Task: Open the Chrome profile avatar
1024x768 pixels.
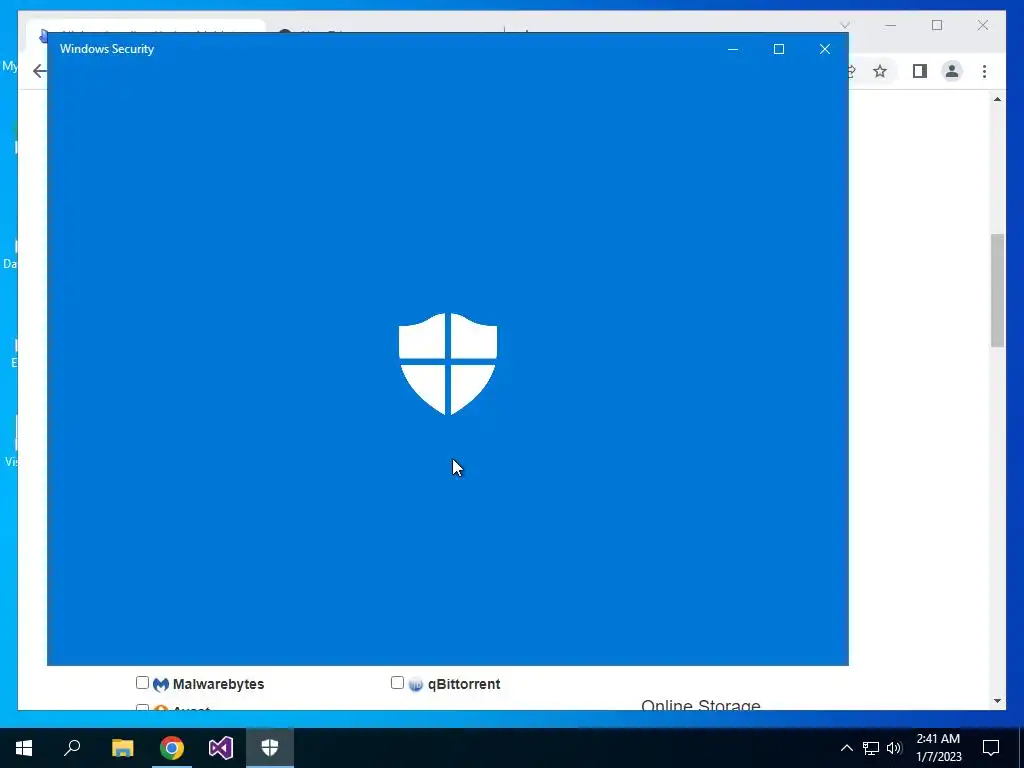Action: pos(952,71)
